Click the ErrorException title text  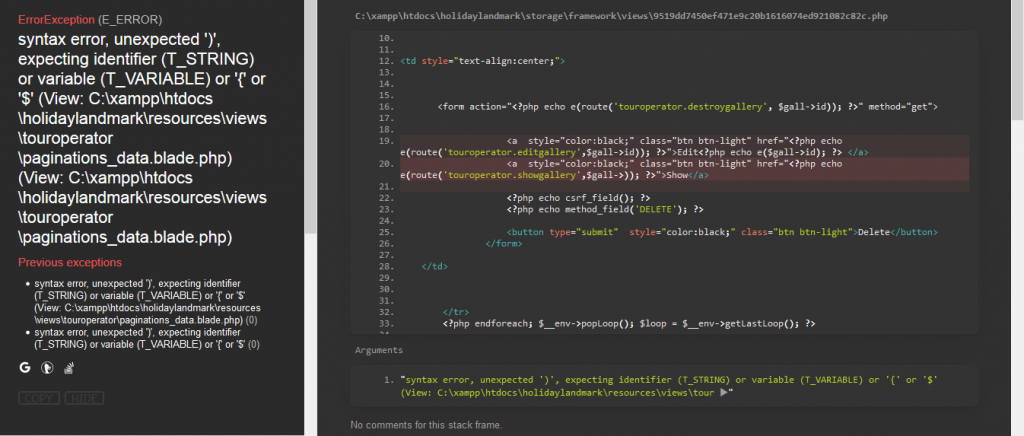tap(56, 19)
